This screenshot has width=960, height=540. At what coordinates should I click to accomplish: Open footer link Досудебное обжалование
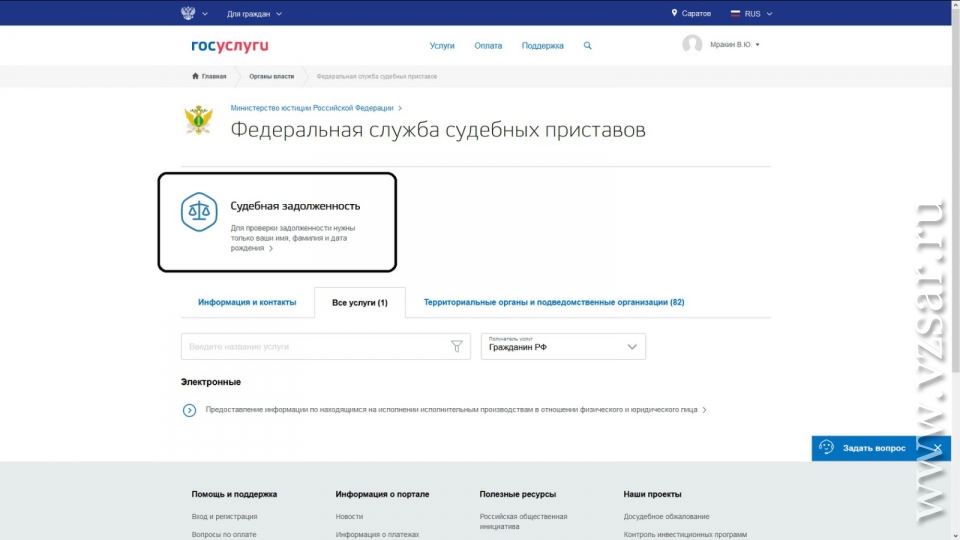666,517
